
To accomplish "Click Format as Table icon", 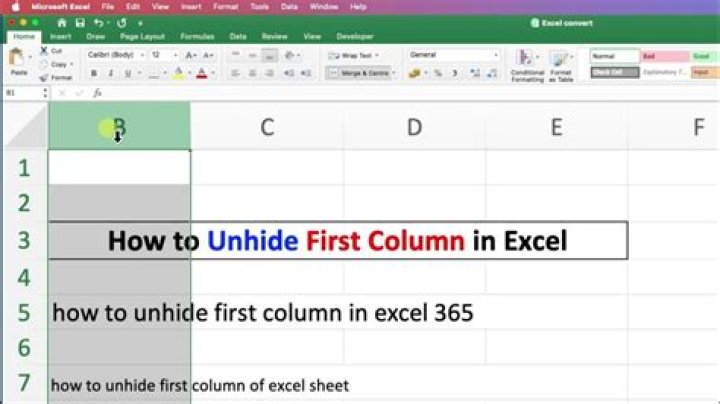I will coord(560,64).
